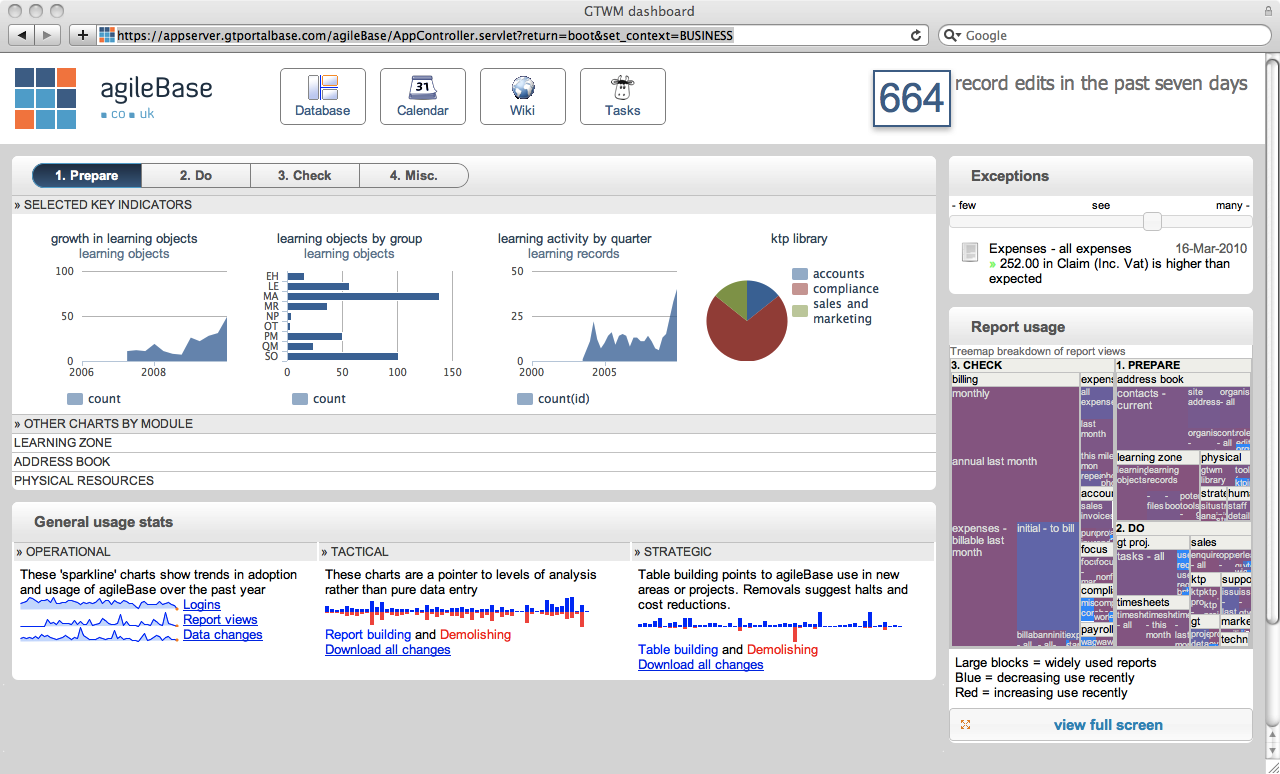Switch to the 3. Check tab
Viewport: 1280px width, 774px height.
pos(304,176)
